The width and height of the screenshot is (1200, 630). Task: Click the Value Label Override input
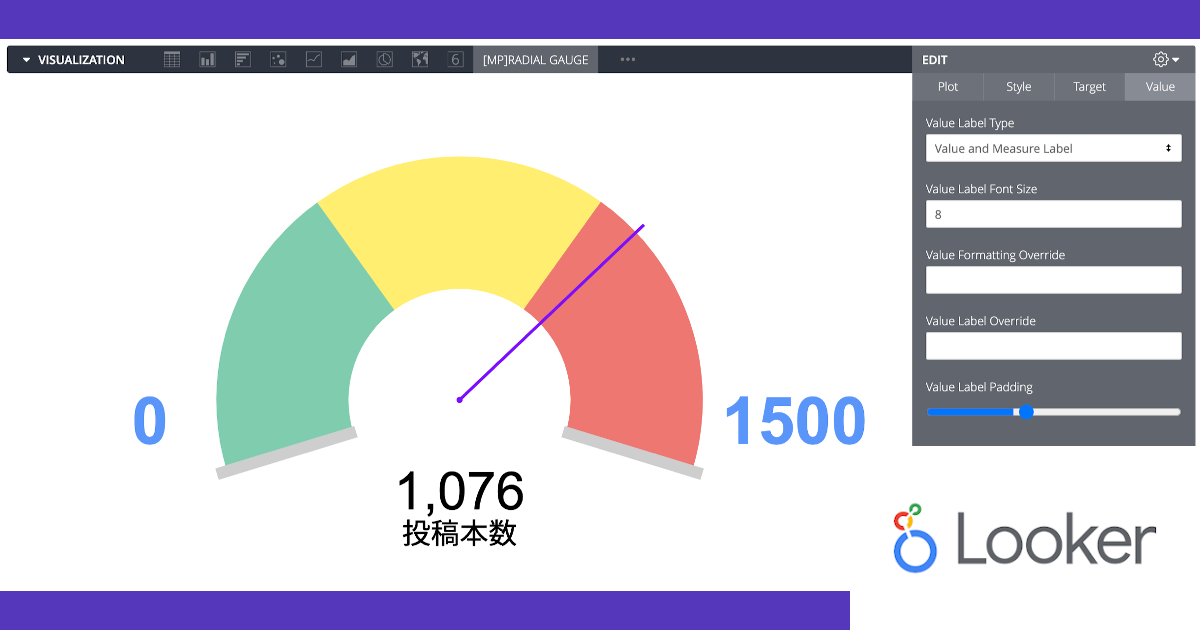tap(1054, 346)
